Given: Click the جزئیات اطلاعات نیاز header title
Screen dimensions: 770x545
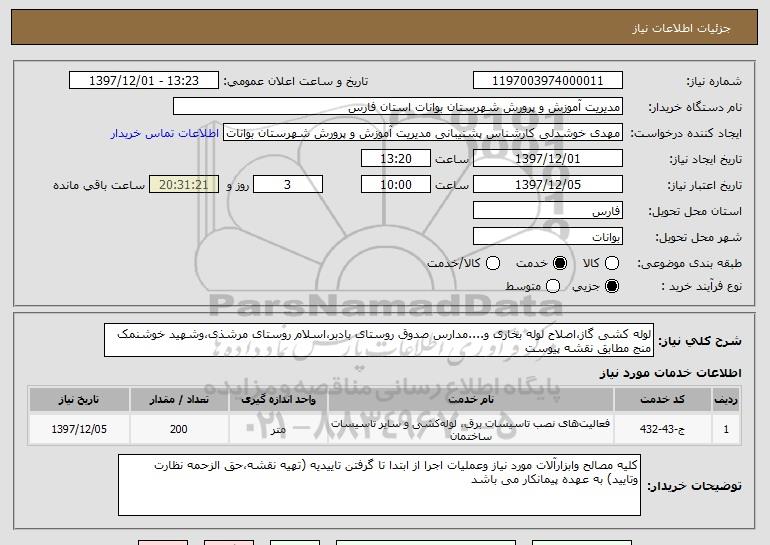Looking at the screenshot, I should (682, 28).
